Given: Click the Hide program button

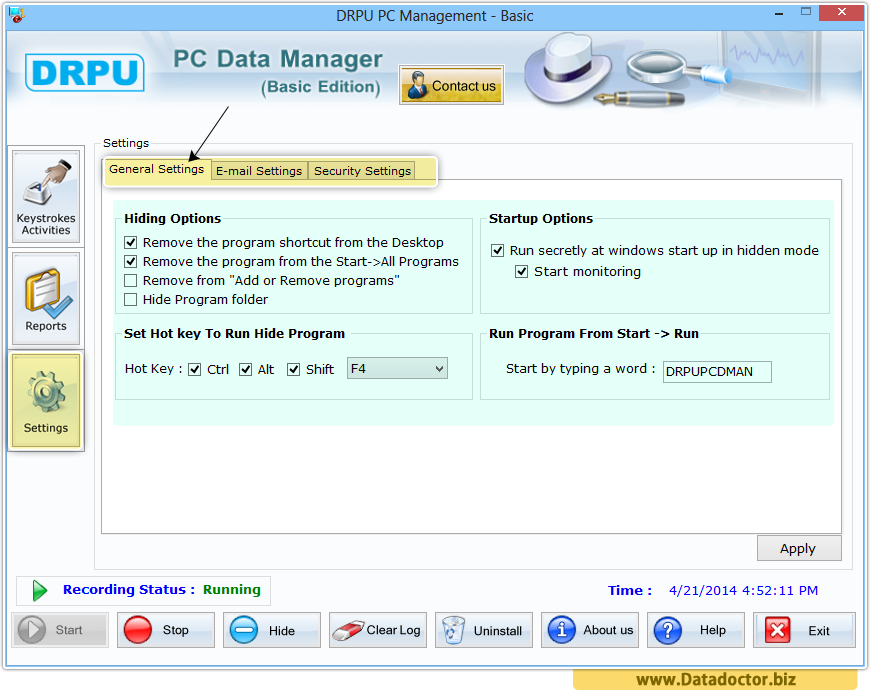Looking at the screenshot, I should 272,630.
